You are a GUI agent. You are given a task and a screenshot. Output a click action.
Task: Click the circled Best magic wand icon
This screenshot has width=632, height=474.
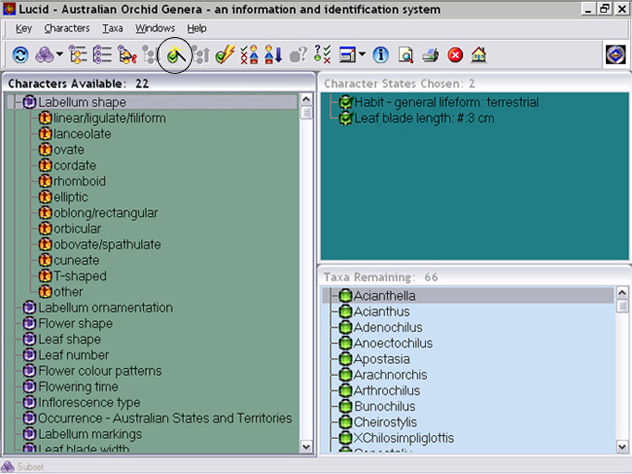pyautogui.click(x=175, y=55)
